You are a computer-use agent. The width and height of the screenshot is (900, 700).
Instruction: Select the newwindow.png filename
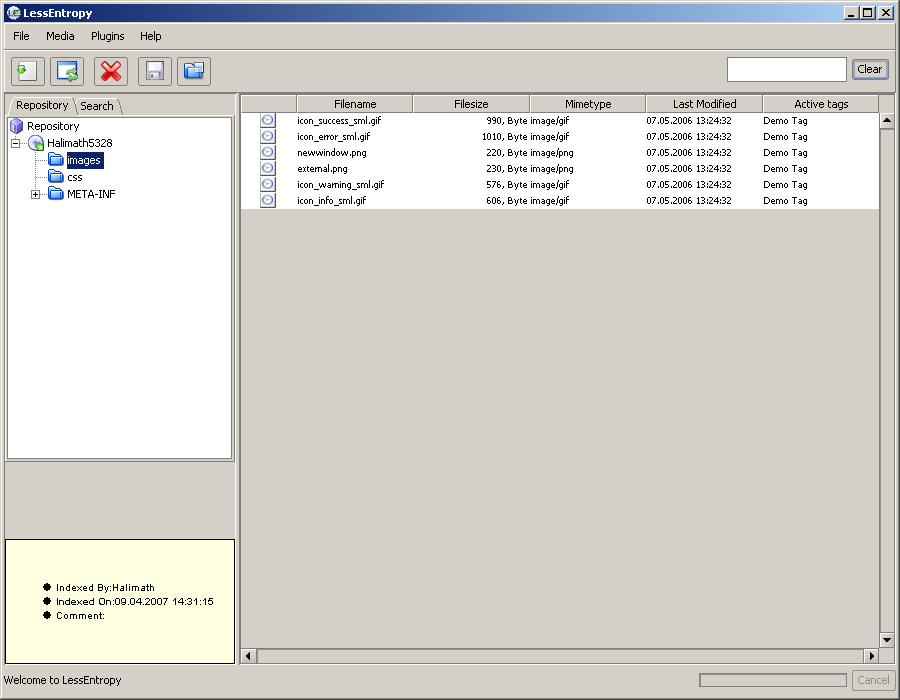[332, 153]
